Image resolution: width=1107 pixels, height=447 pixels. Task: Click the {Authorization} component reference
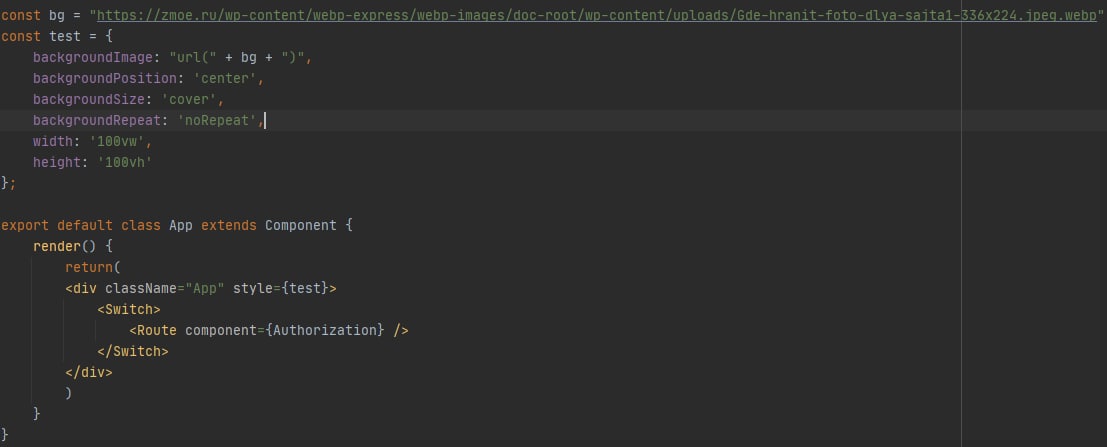coord(325,330)
